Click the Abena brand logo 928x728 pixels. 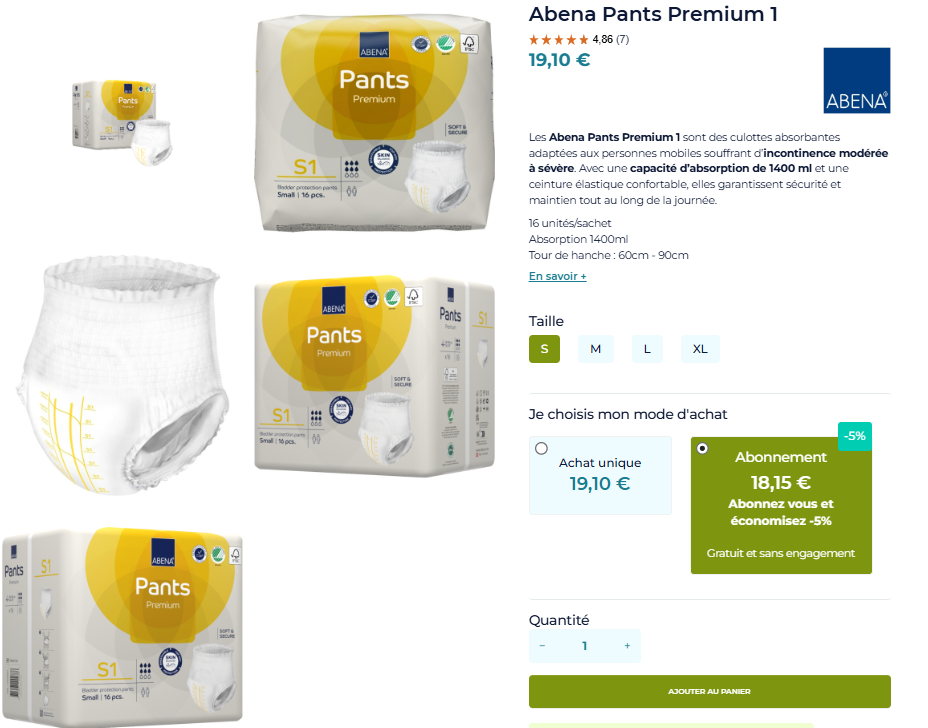[856, 80]
